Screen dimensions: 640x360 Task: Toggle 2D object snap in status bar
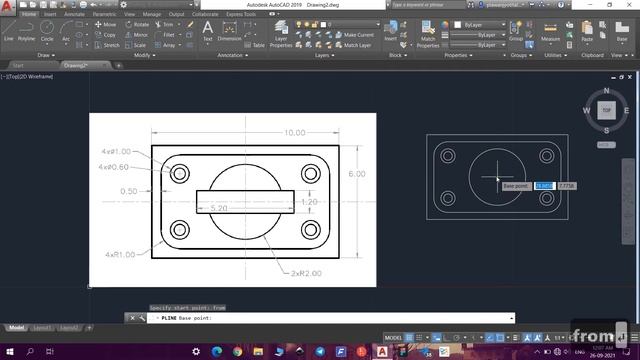pyautogui.click(x=500, y=338)
